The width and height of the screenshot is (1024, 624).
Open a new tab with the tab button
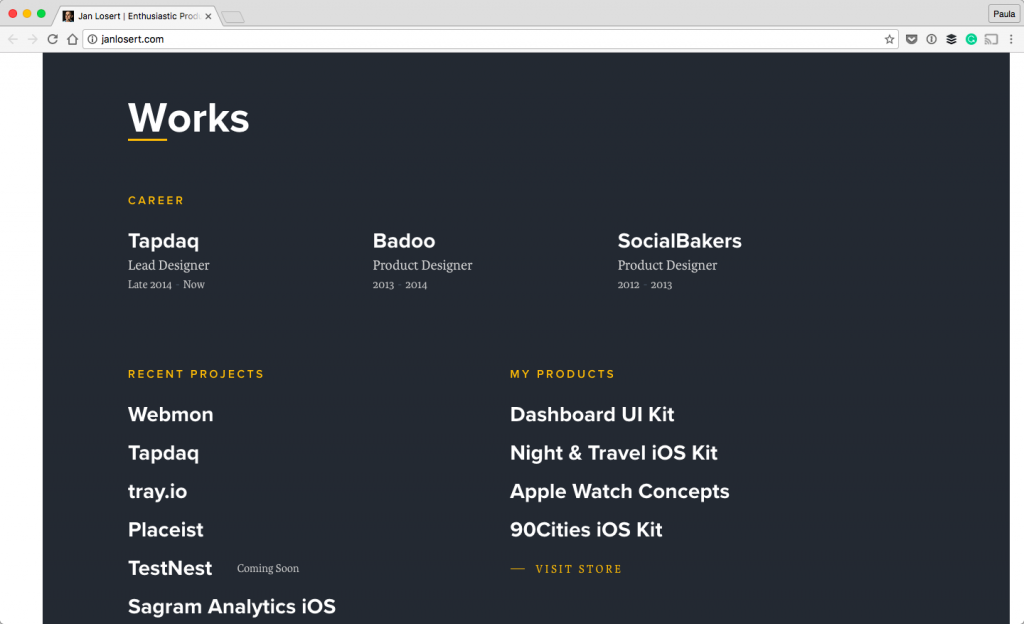click(232, 16)
